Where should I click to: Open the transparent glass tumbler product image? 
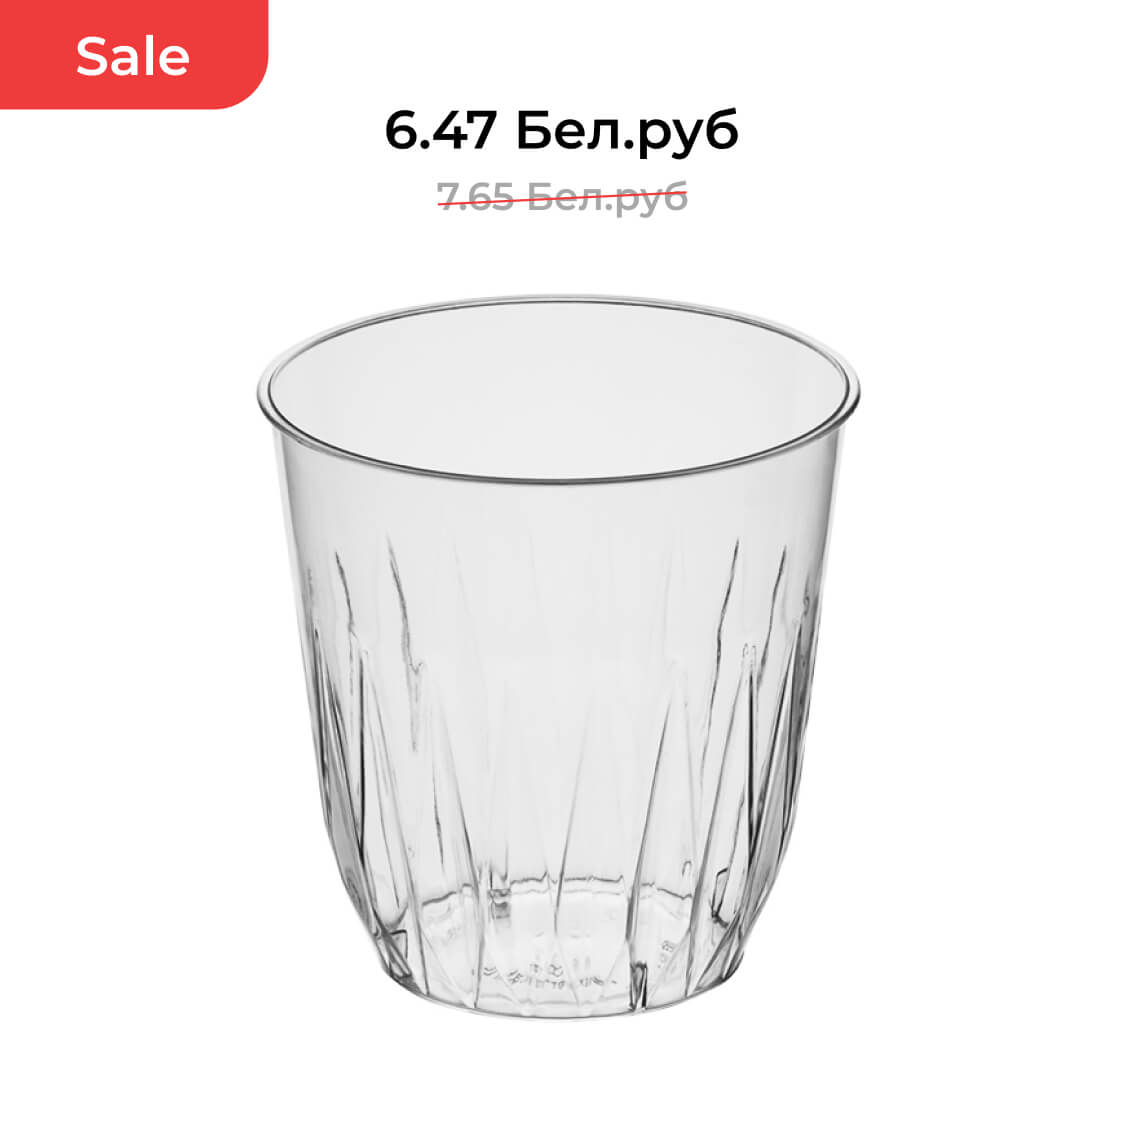pos(558,656)
